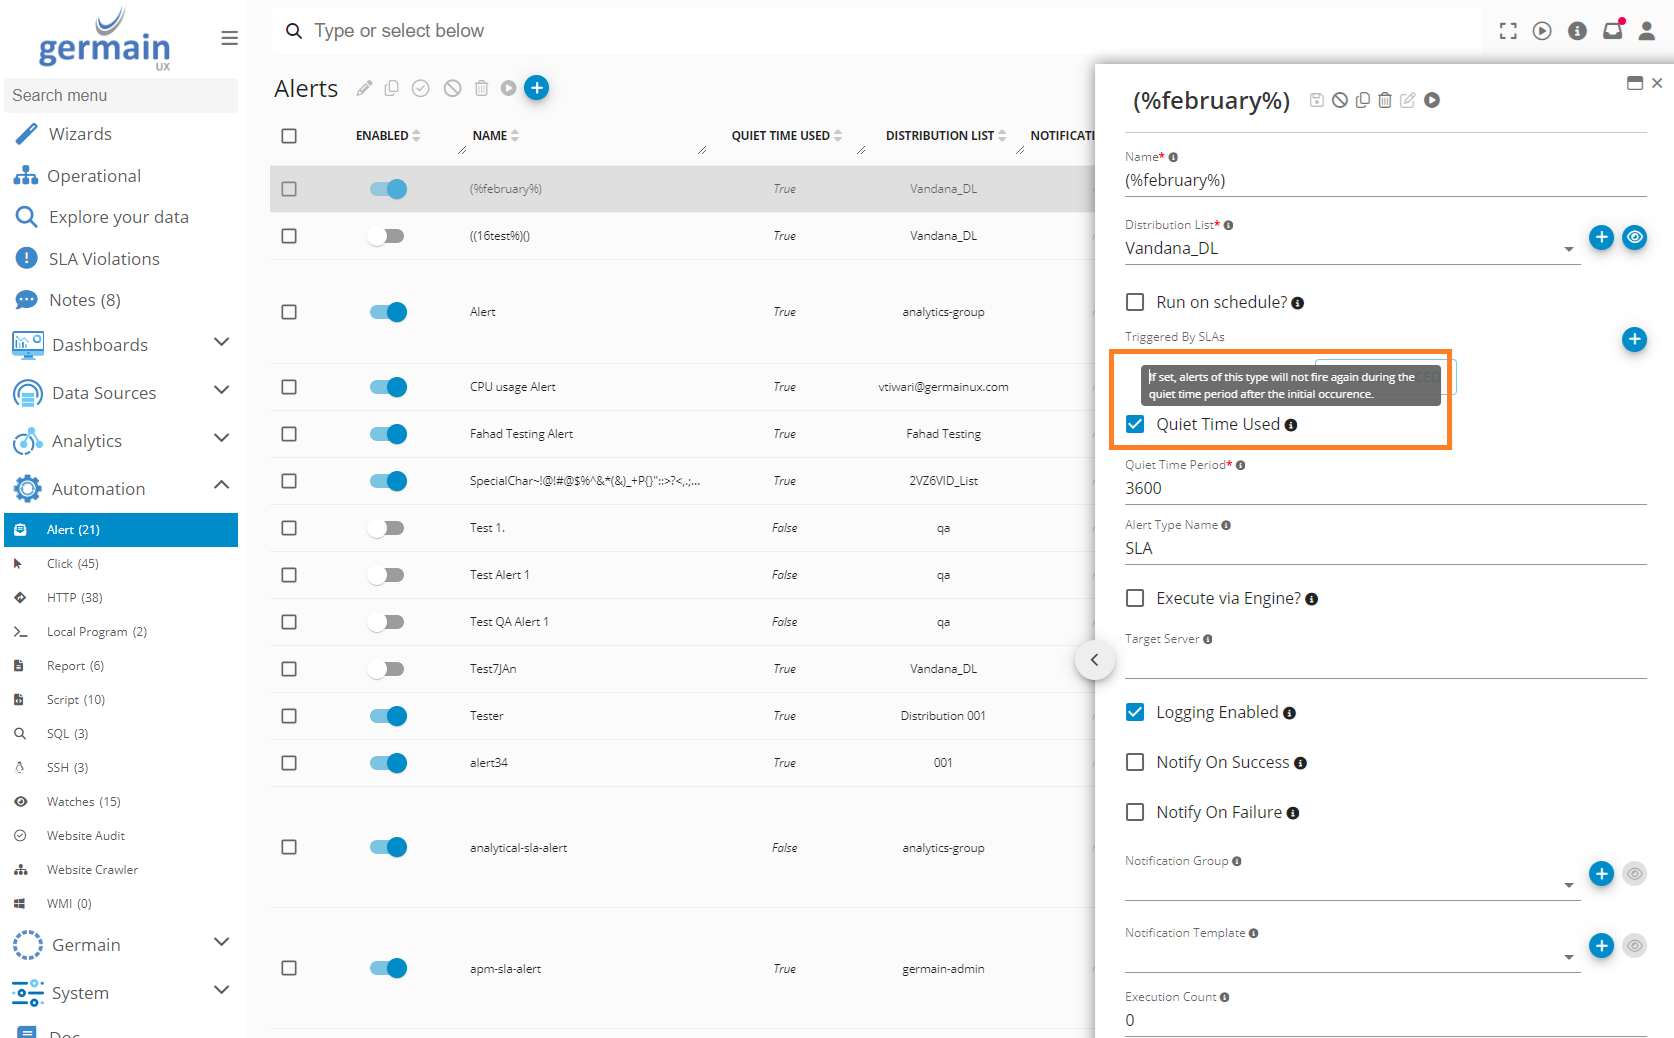Viewport: 1674px width, 1038px height.
Task: Expand the Dashboards menu section
Action: pos(221,343)
